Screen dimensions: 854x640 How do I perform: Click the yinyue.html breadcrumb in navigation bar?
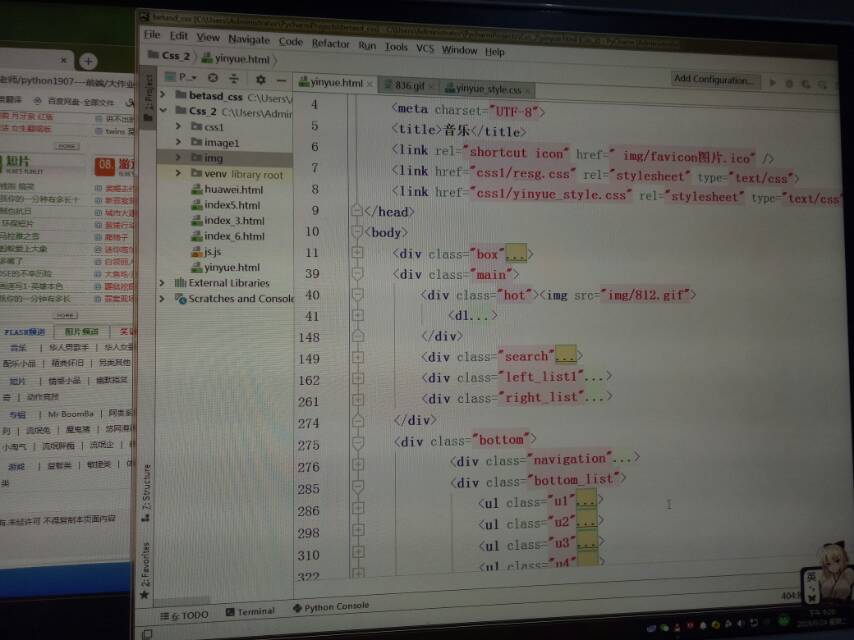(236, 58)
